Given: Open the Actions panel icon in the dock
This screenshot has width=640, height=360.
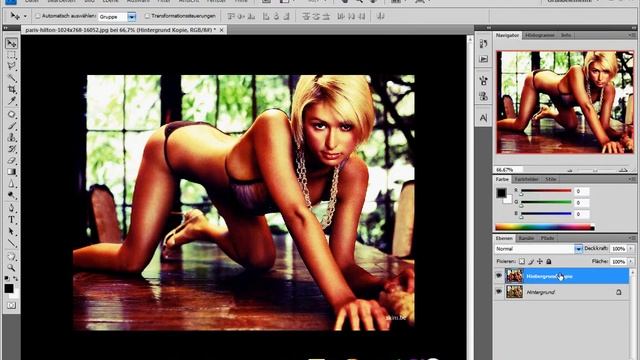Looking at the screenshot, I should click(483, 59).
